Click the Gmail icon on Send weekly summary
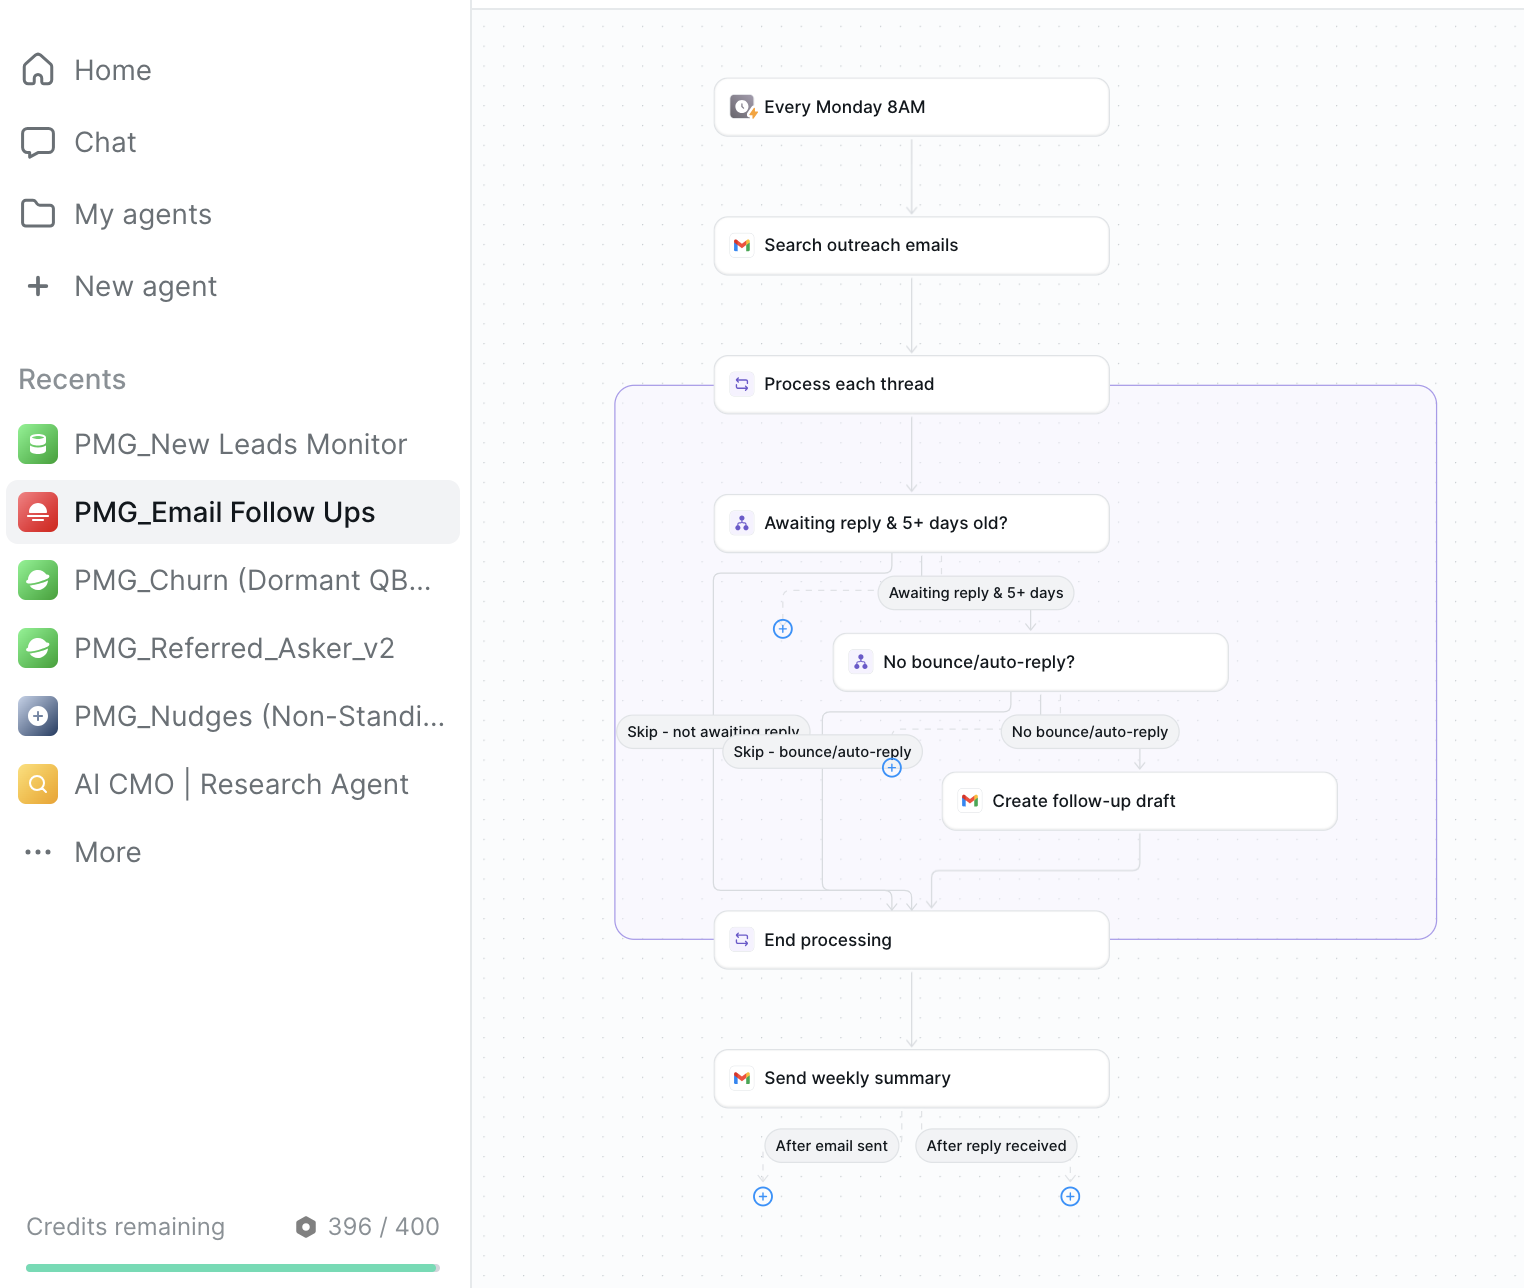Image resolution: width=1524 pixels, height=1288 pixels. [742, 1078]
